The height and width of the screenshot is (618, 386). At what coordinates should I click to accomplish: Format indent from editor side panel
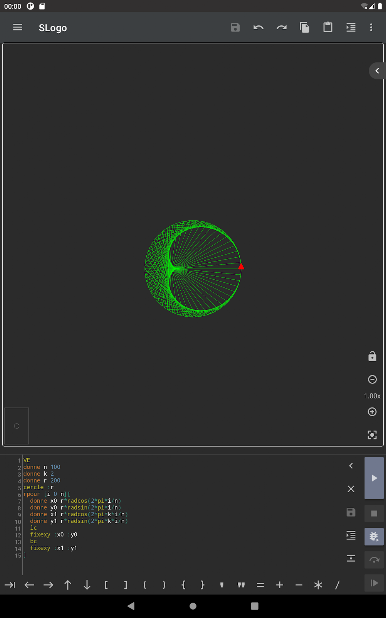(351, 535)
